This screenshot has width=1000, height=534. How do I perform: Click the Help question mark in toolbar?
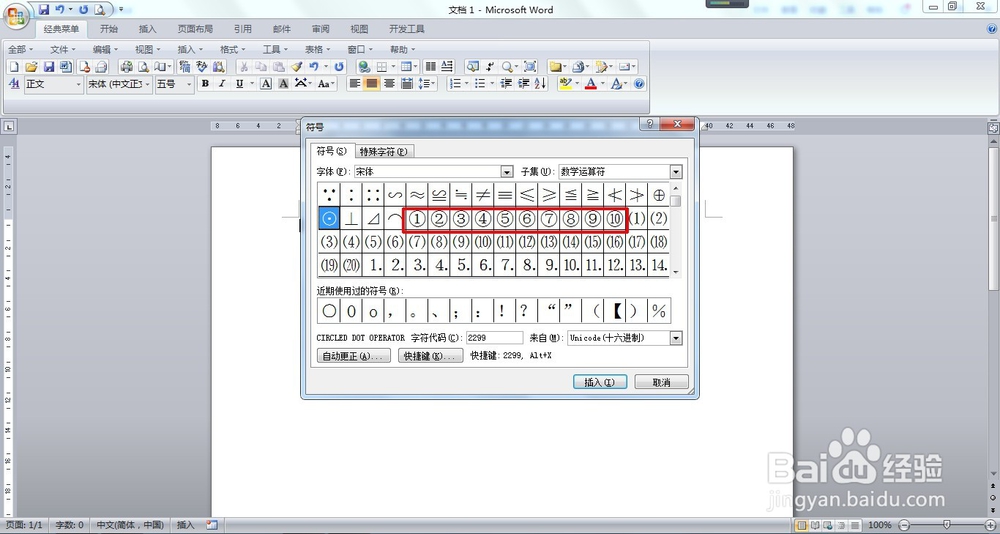(x=639, y=84)
